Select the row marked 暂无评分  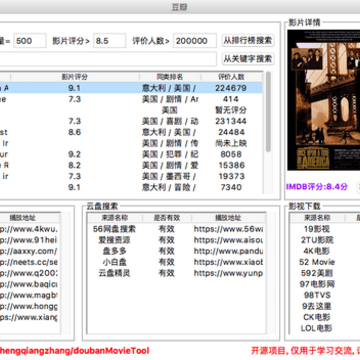tap(131, 110)
